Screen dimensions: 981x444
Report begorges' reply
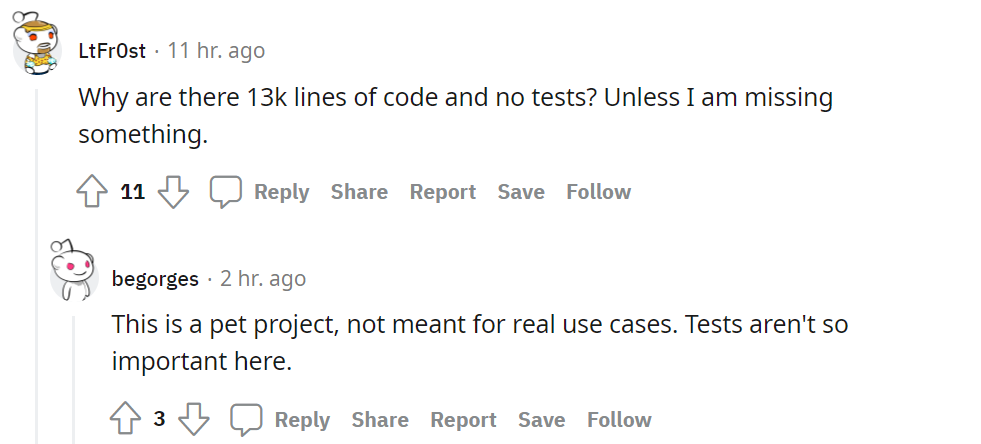click(463, 420)
